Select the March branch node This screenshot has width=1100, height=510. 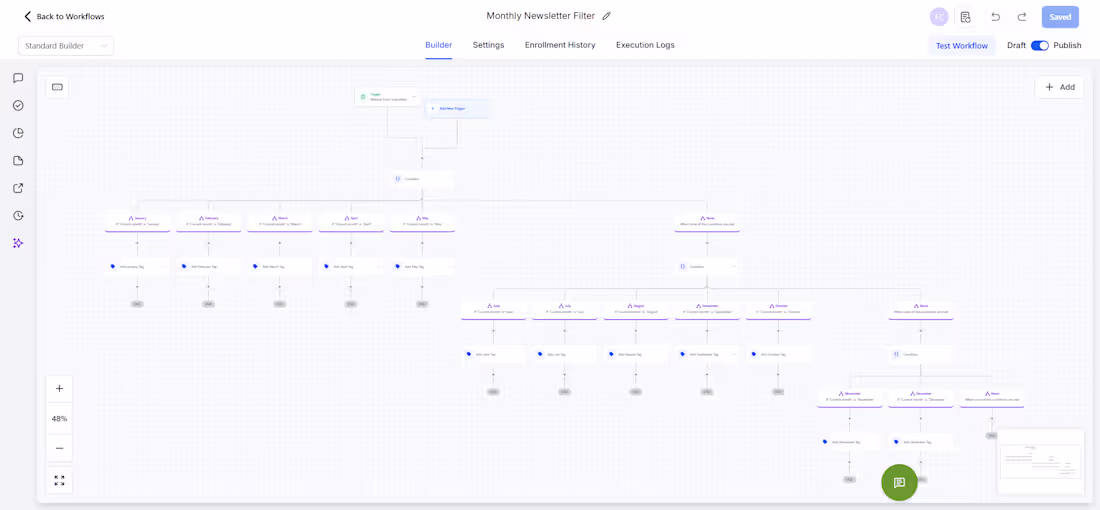click(x=280, y=222)
